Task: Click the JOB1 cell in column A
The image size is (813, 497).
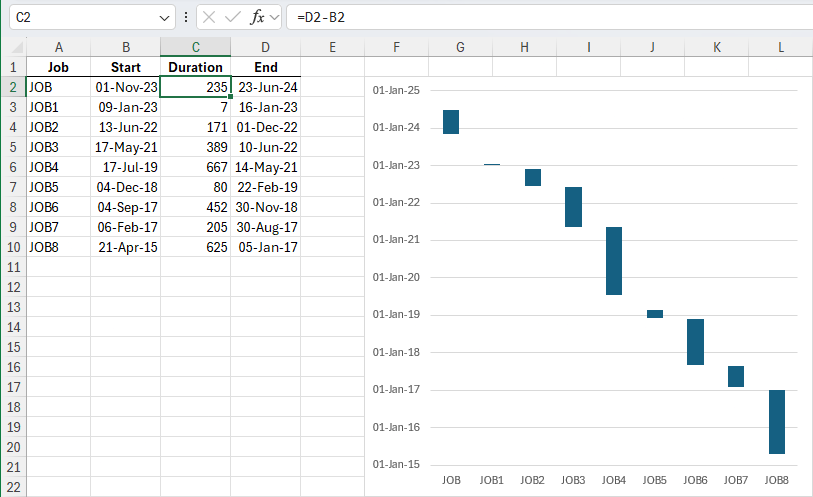Action: 59,107
